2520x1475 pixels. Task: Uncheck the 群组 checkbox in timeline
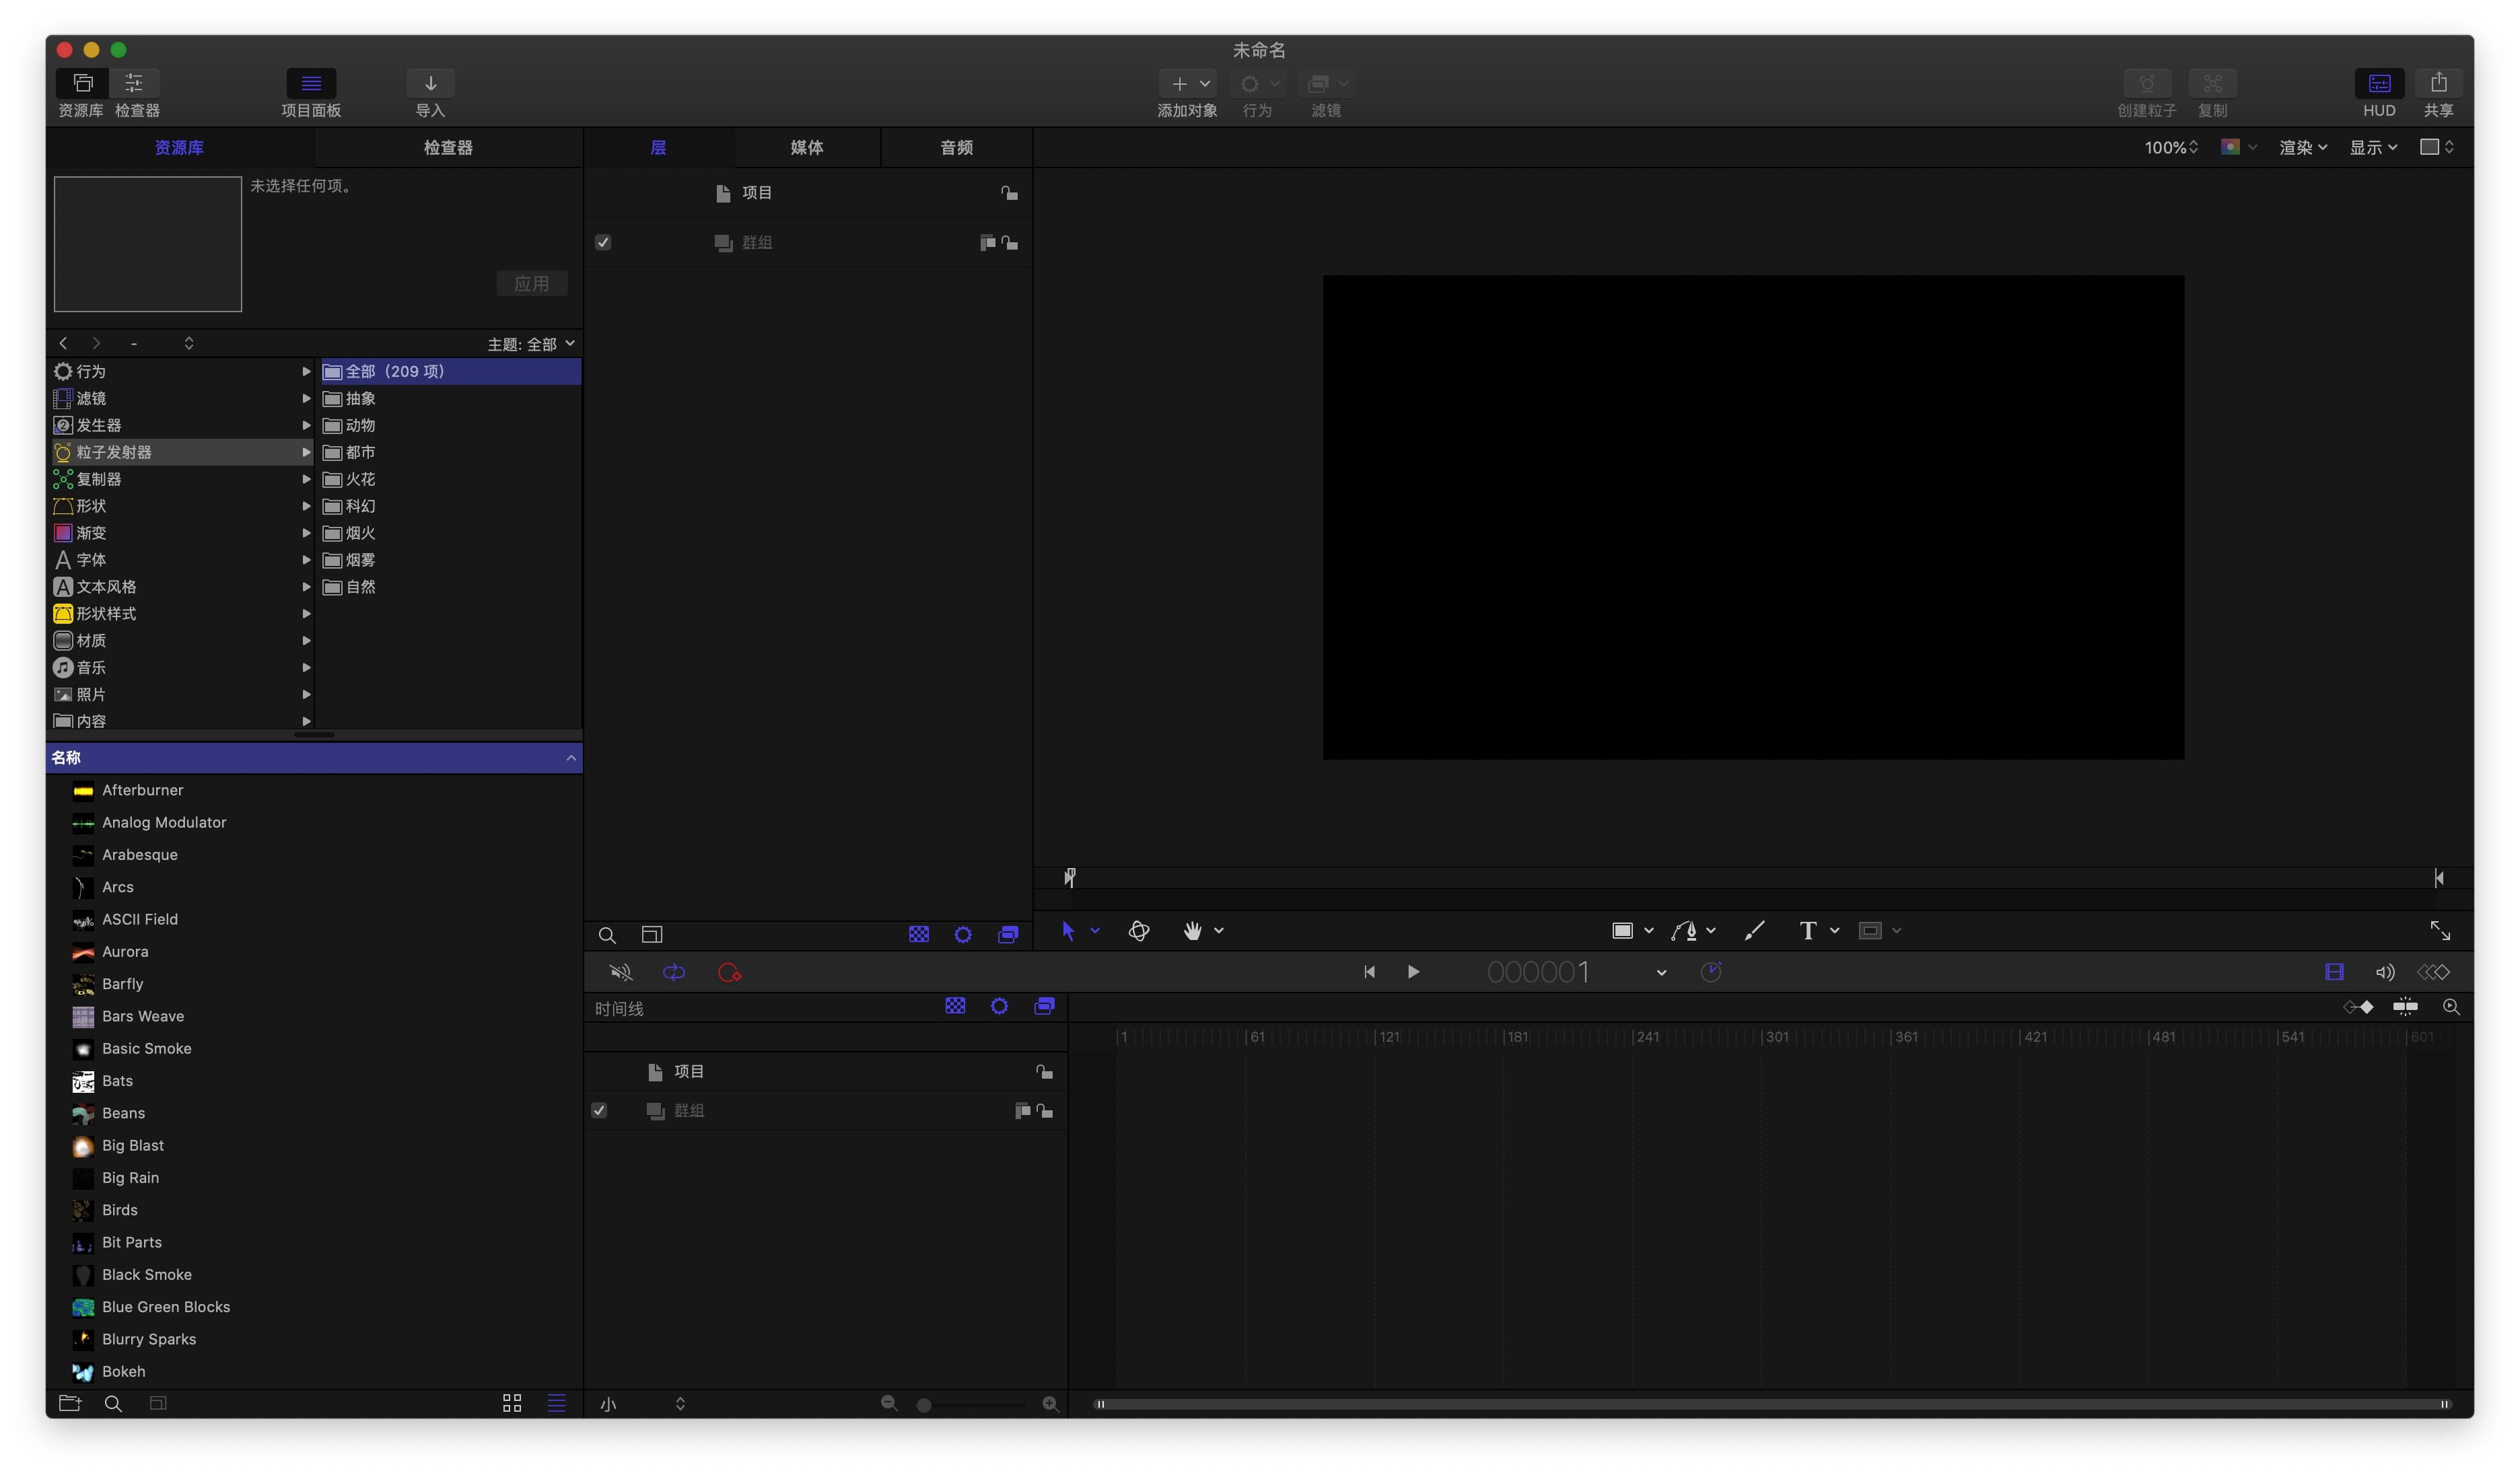tap(599, 1111)
